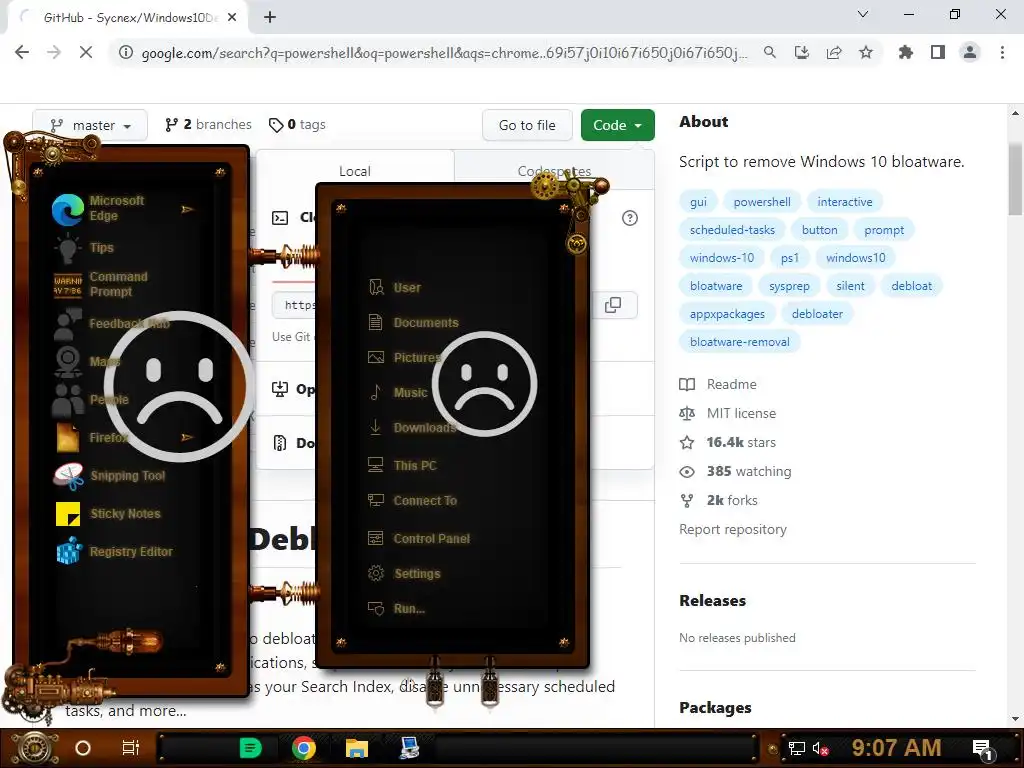View the 16.4k stars link
1024x768 pixels.
pyautogui.click(x=728, y=442)
